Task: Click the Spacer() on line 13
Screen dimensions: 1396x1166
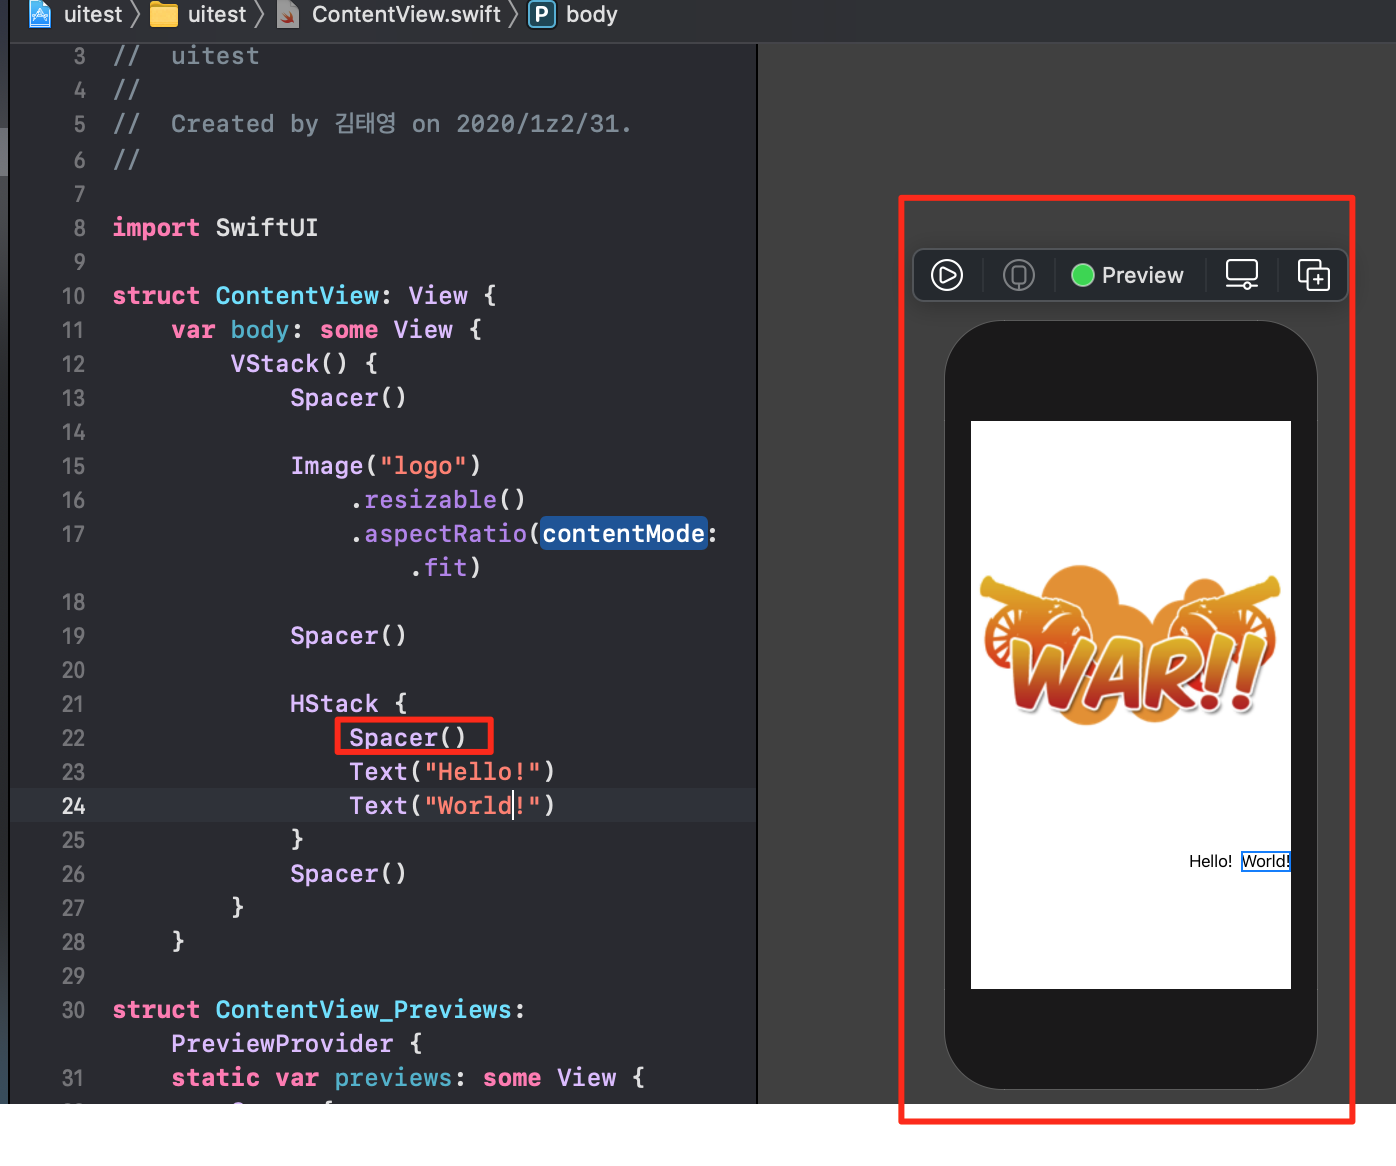Action: point(349,398)
